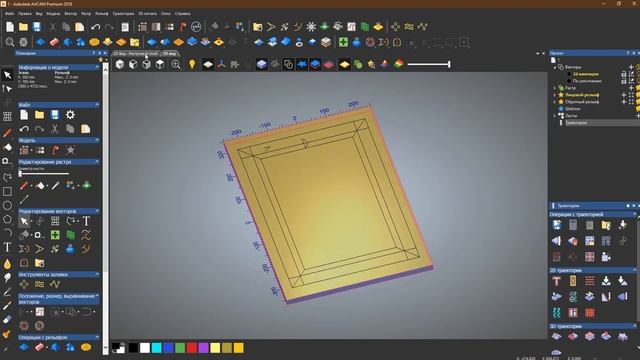Toggle the grid icon on the Обратный рельеф row
Viewport: 640px width, 360px height.
(x=631, y=102)
